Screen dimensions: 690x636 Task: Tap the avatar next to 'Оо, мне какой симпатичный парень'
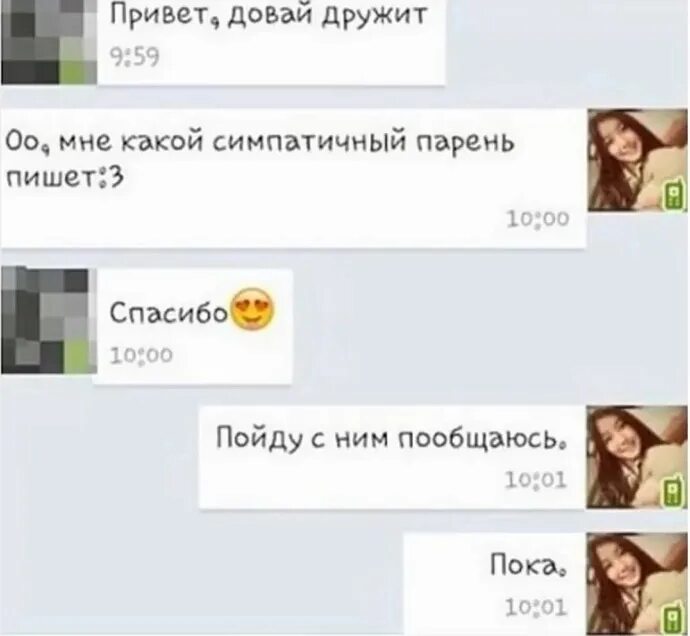coord(638,160)
